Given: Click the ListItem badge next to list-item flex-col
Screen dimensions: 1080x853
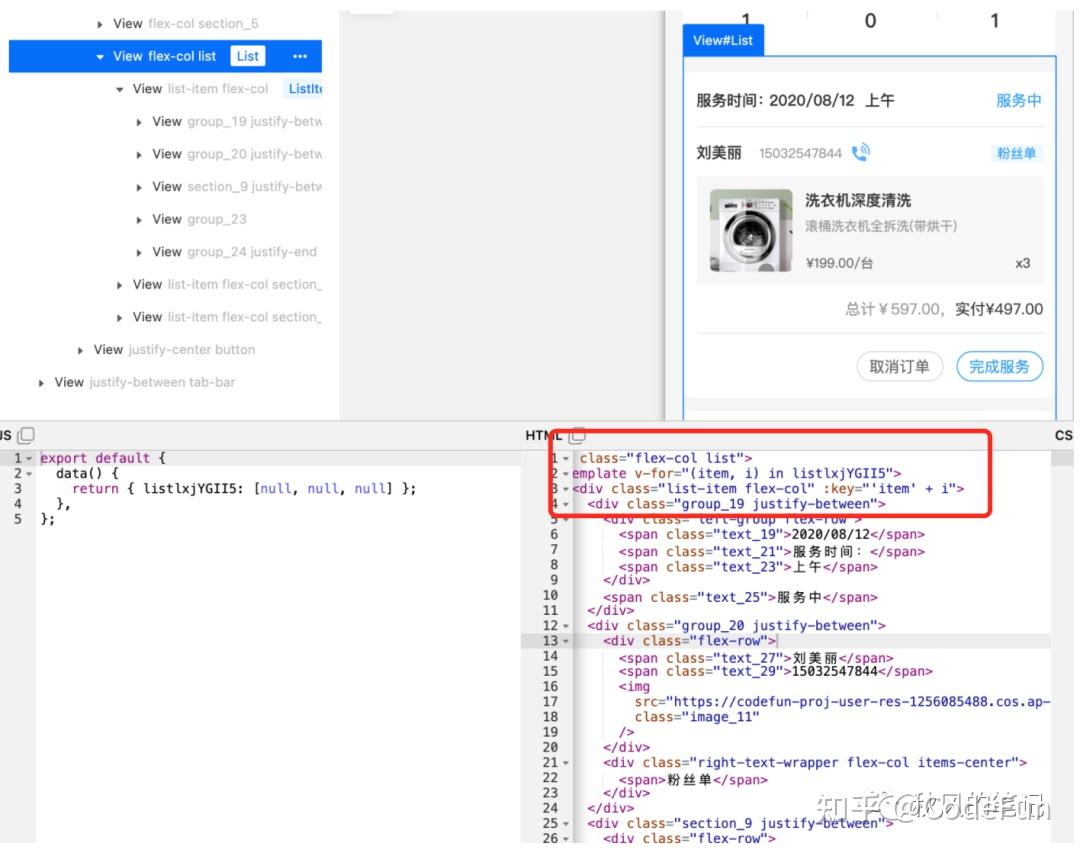Looking at the screenshot, I should (x=306, y=88).
